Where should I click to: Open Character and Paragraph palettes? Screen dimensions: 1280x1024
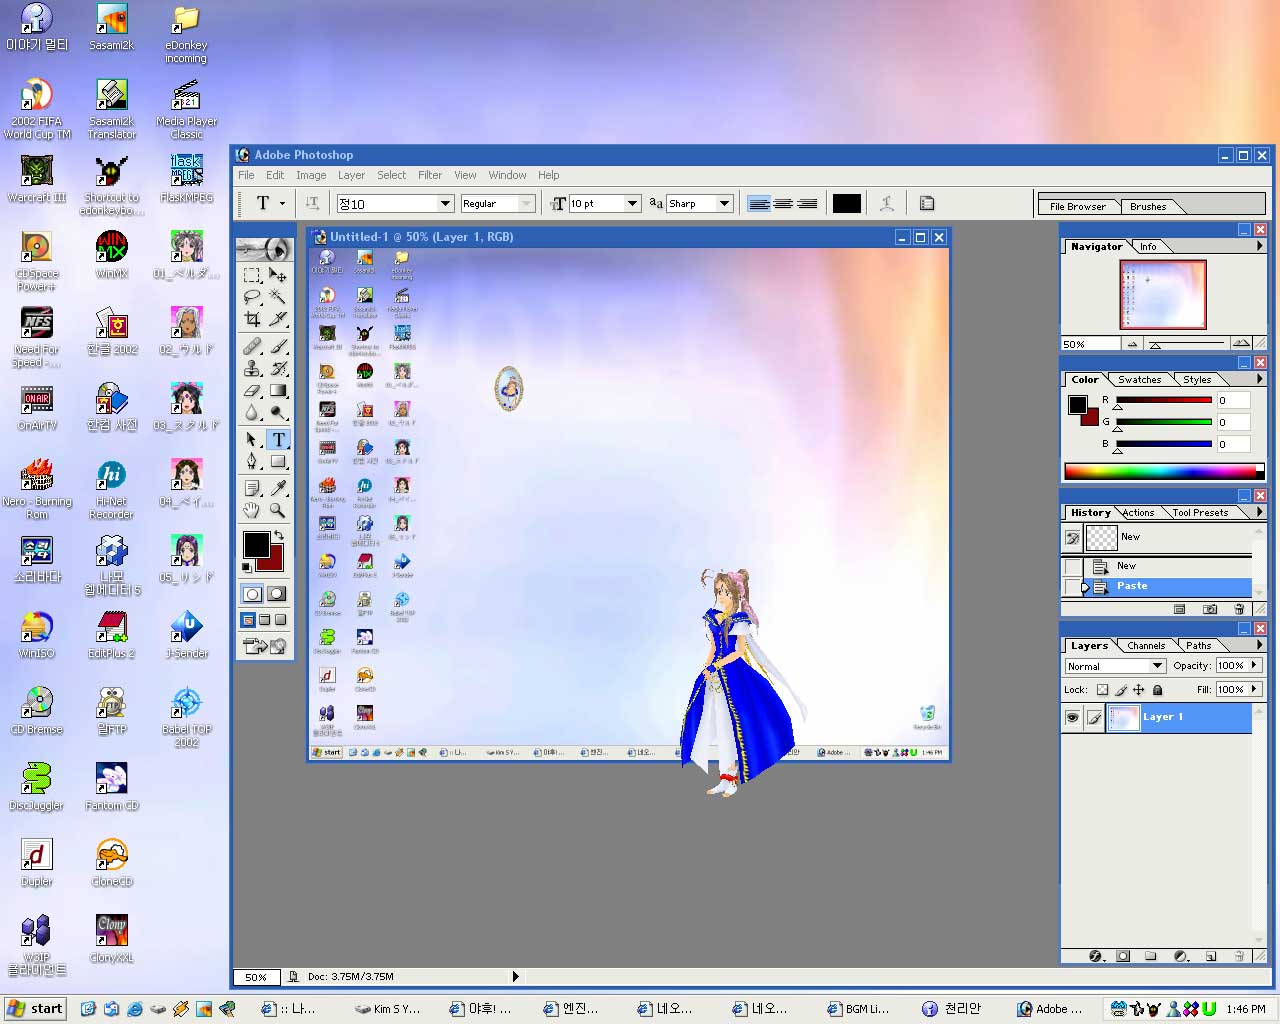coord(927,203)
